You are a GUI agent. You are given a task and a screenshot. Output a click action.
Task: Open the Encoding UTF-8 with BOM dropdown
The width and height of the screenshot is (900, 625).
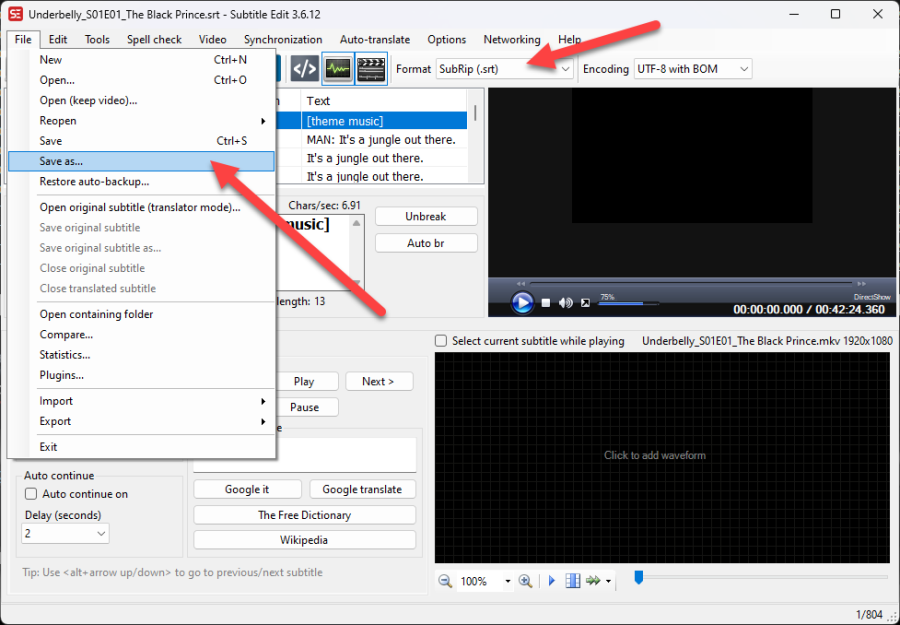(x=743, y=69)
